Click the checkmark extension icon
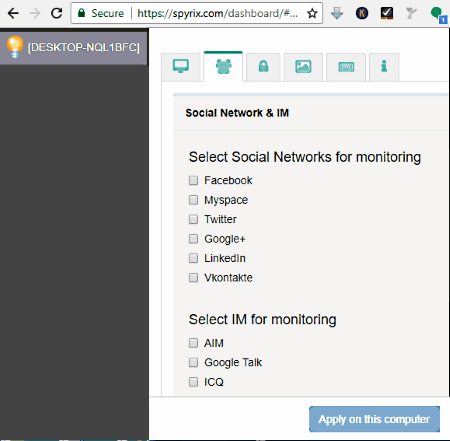This screenshot has width=450, height=441. coord(386,13)
